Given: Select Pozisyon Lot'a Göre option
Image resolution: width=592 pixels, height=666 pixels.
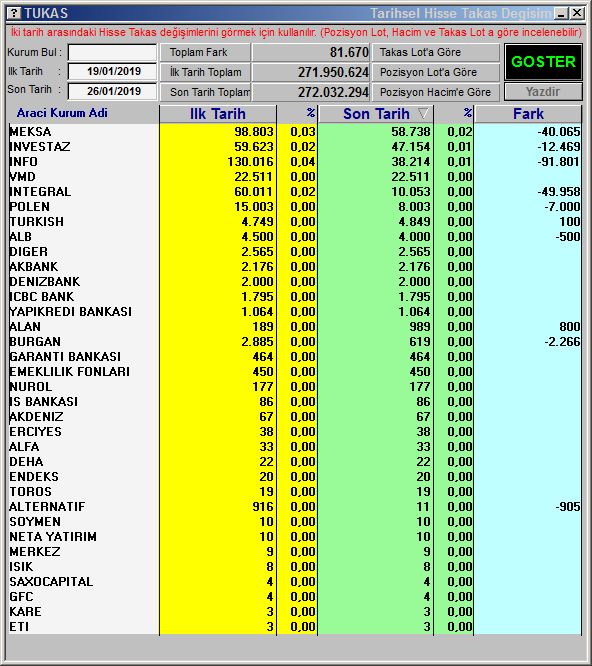Looking at the screenshot, I should pyautogui.click(x=436, y=72).
